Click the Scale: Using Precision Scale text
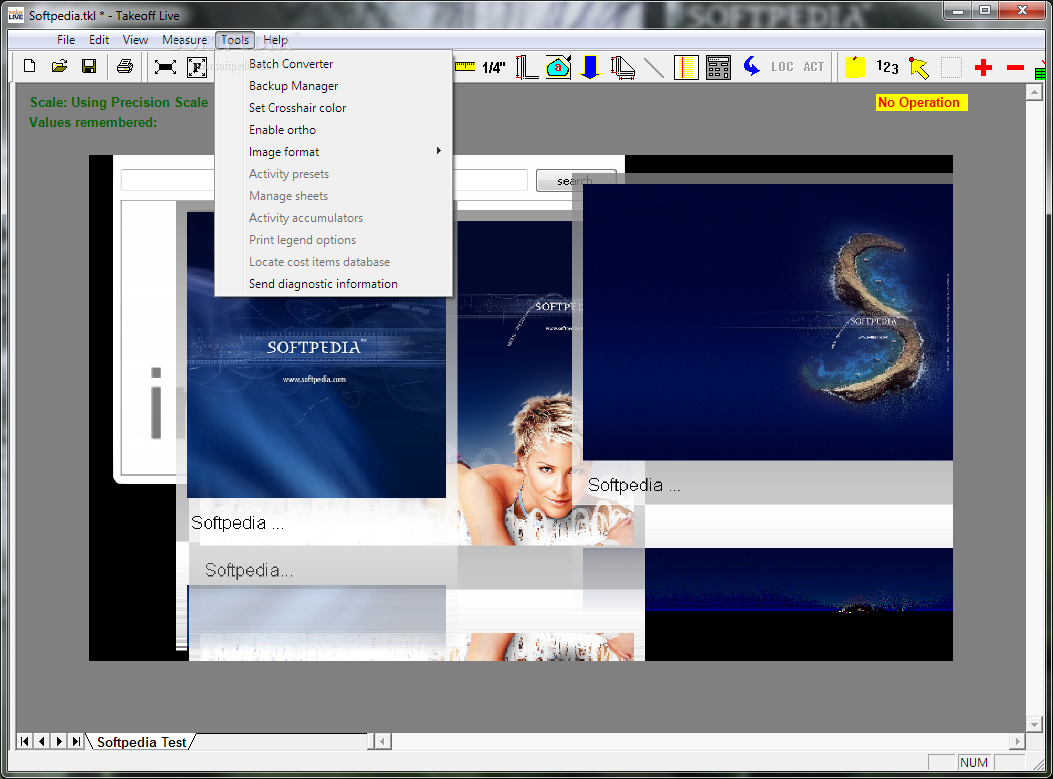 pyautogui.click(x=119, y=102)
